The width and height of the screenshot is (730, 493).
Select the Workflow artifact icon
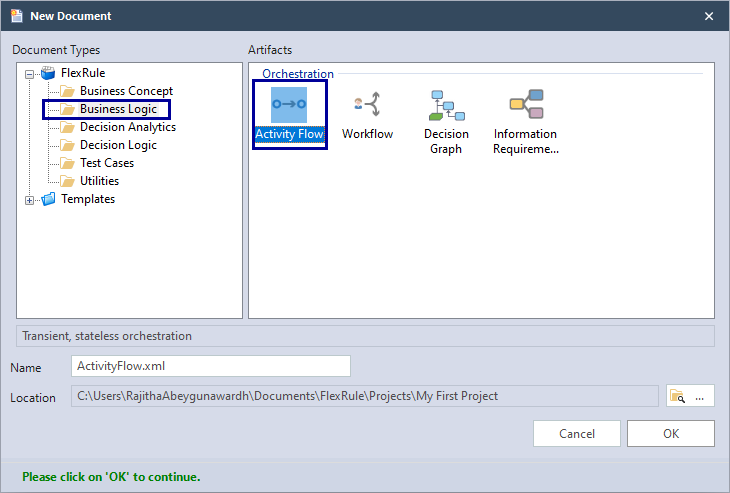[367, 104]
